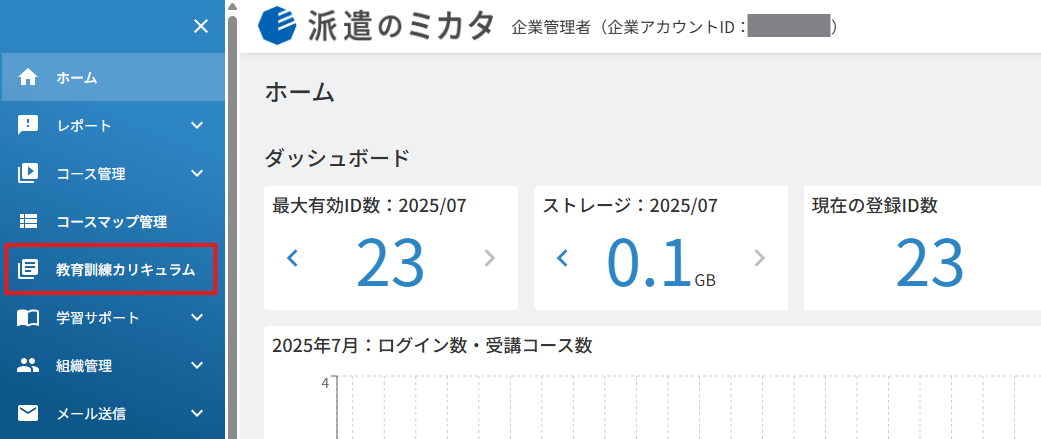This screenshot has height=439, width=1041.
Task: Click the 最大有効ID数：2025/07 card label
Action: [370, 206]
